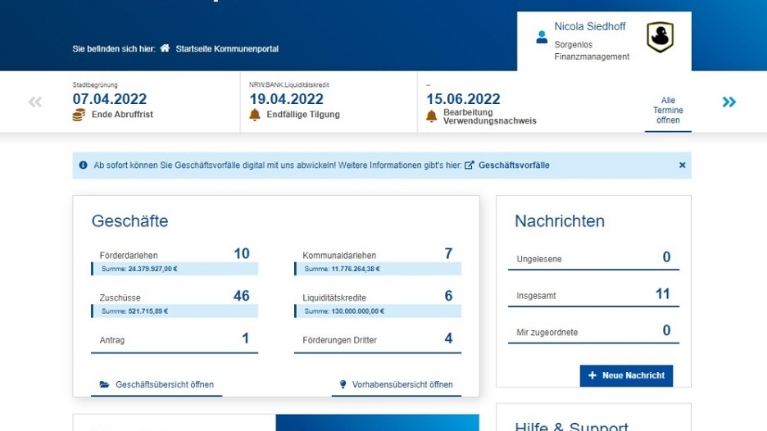
Task: Click the duck shield emblem
Action: pos(660,37)
